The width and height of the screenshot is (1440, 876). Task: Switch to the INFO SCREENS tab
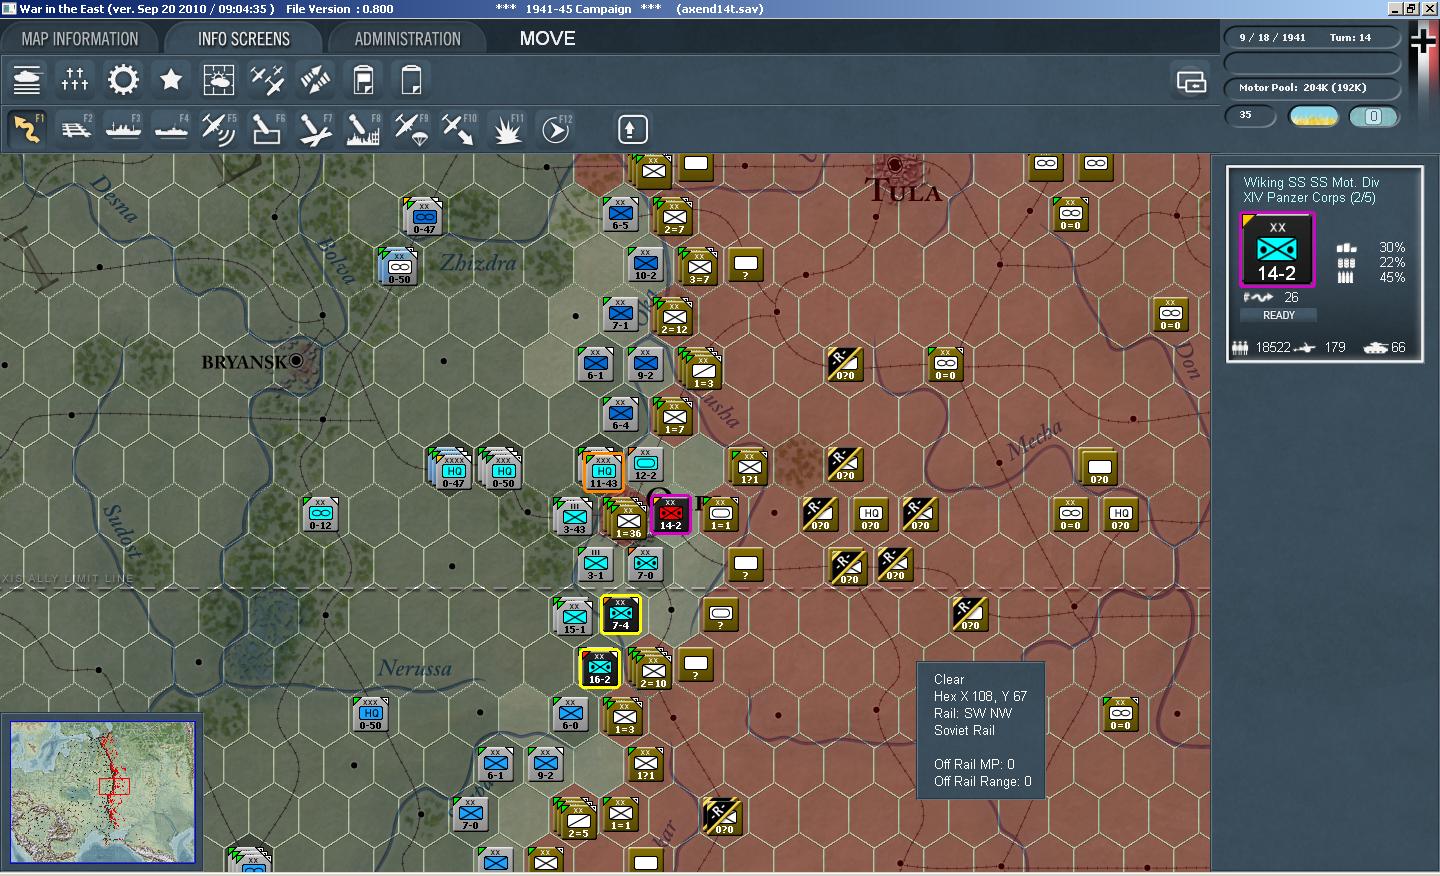click(x=244, y=39)
